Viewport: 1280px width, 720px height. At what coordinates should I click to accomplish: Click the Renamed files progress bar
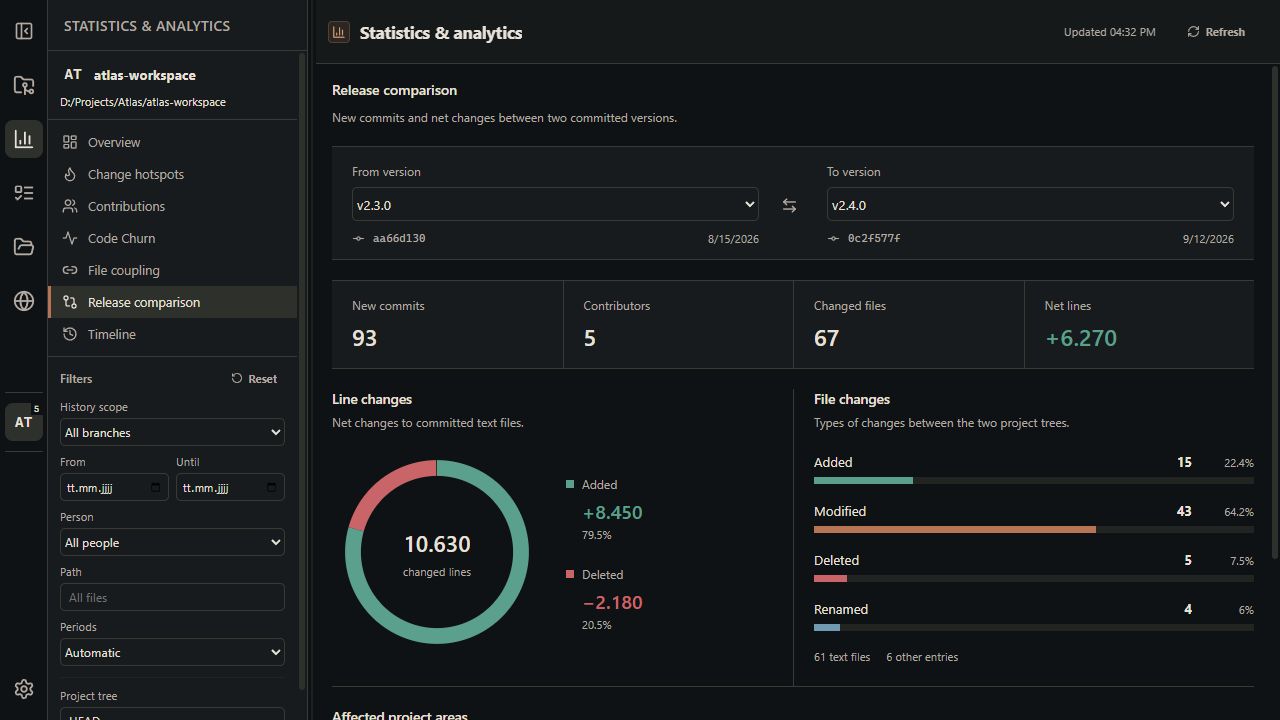click(x=1033, y=628)
